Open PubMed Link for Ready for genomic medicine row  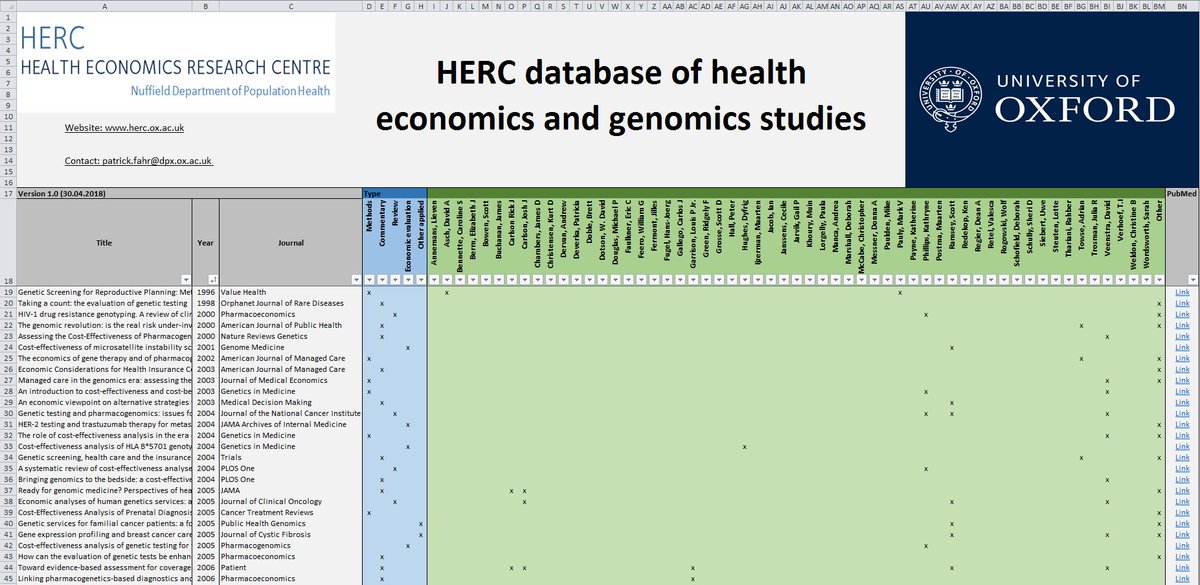(x=1183, y=491)
